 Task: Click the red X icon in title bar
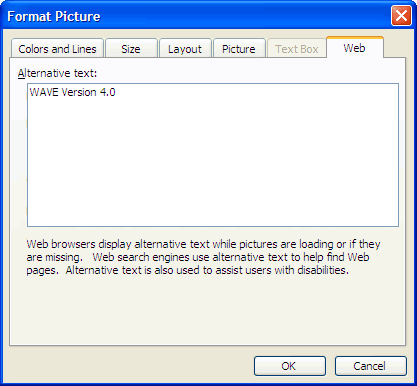click(x=401, y=16)
